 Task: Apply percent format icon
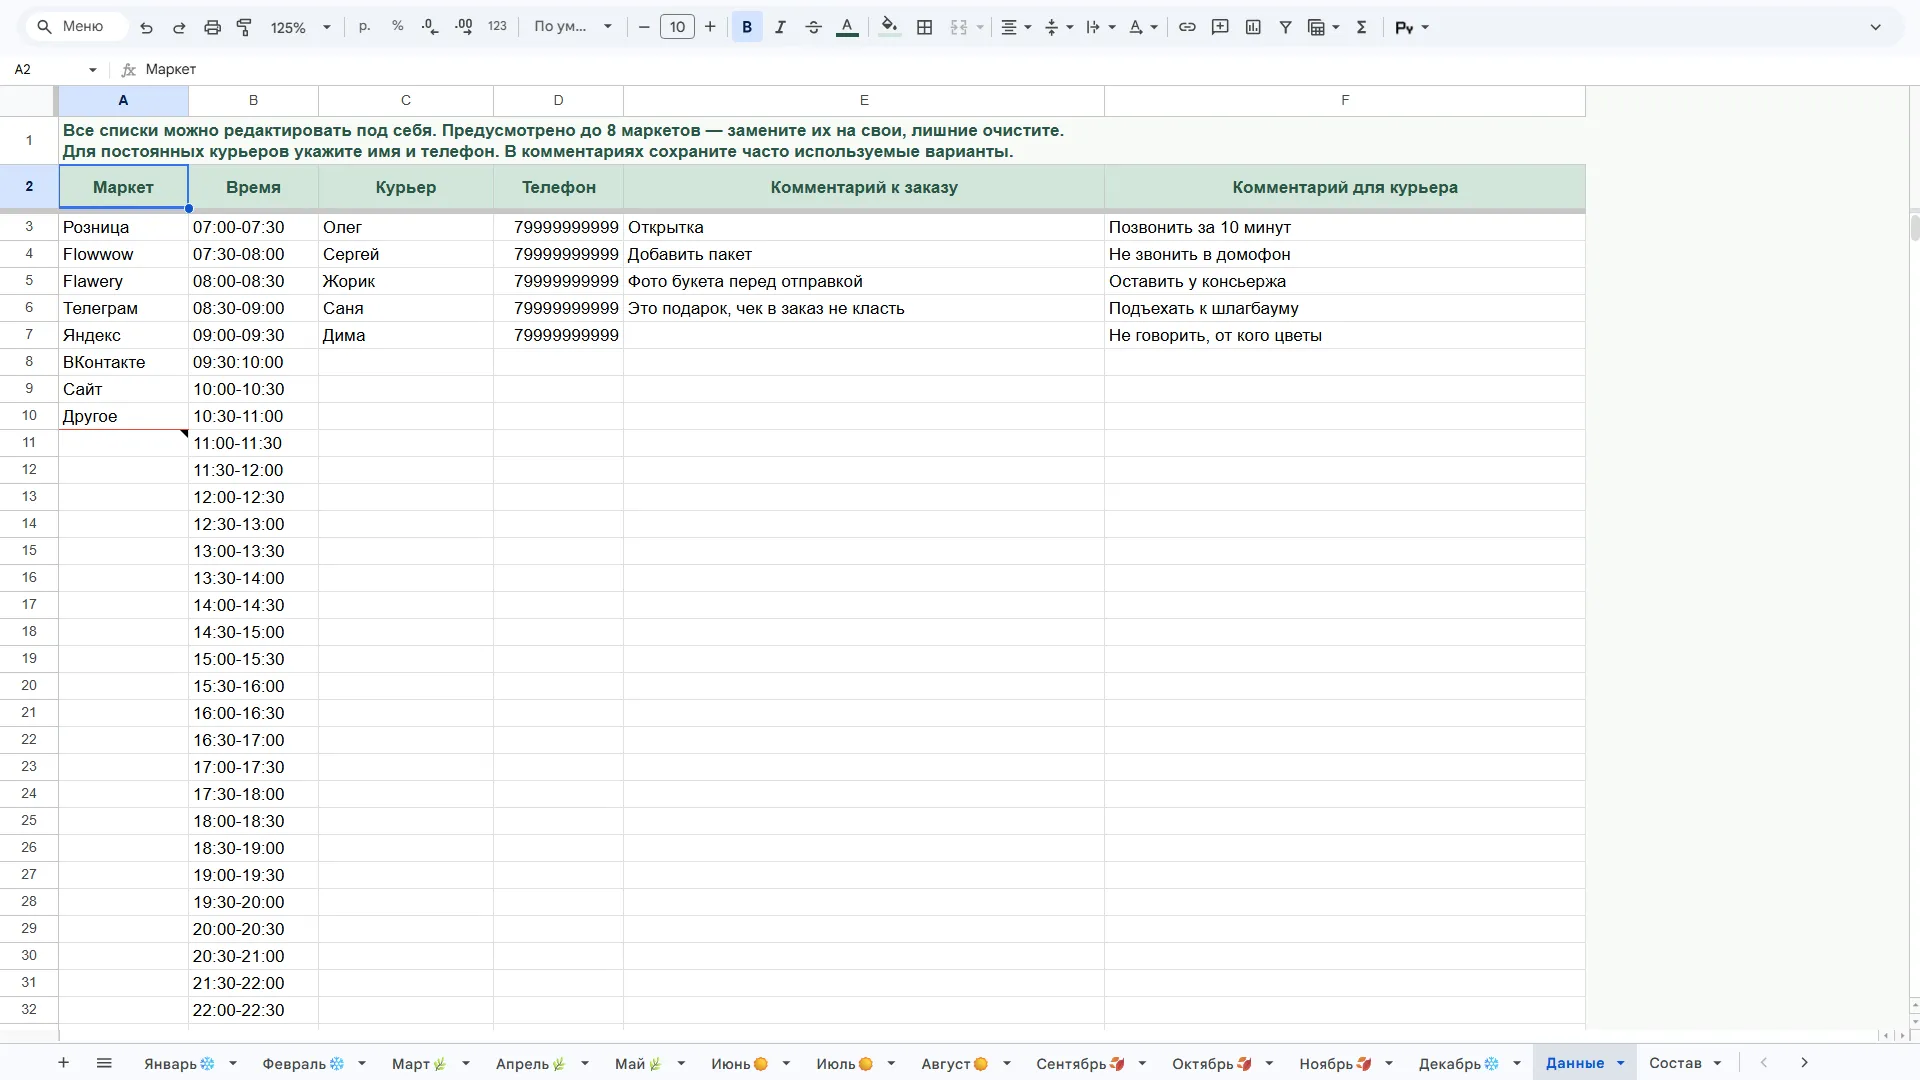click(x=398, y=27)
